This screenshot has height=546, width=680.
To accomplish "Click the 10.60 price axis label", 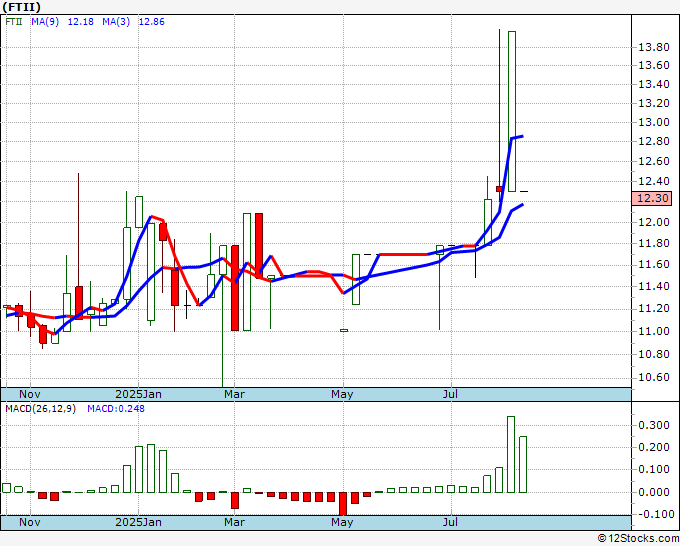I will pos(654,377).
